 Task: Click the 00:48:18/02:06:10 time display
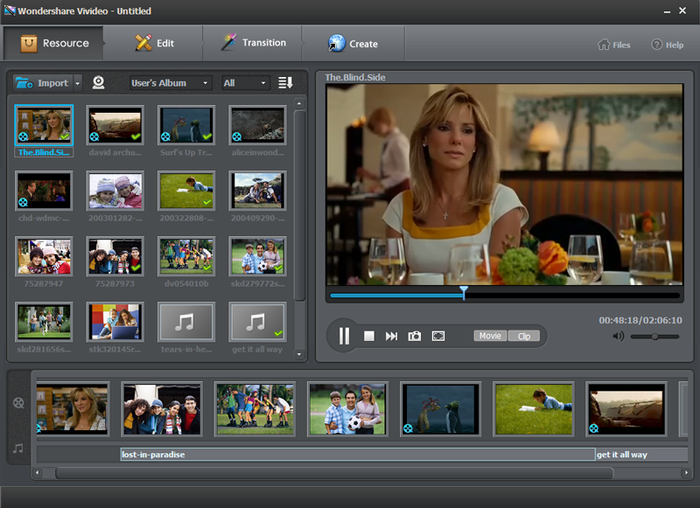640,320
